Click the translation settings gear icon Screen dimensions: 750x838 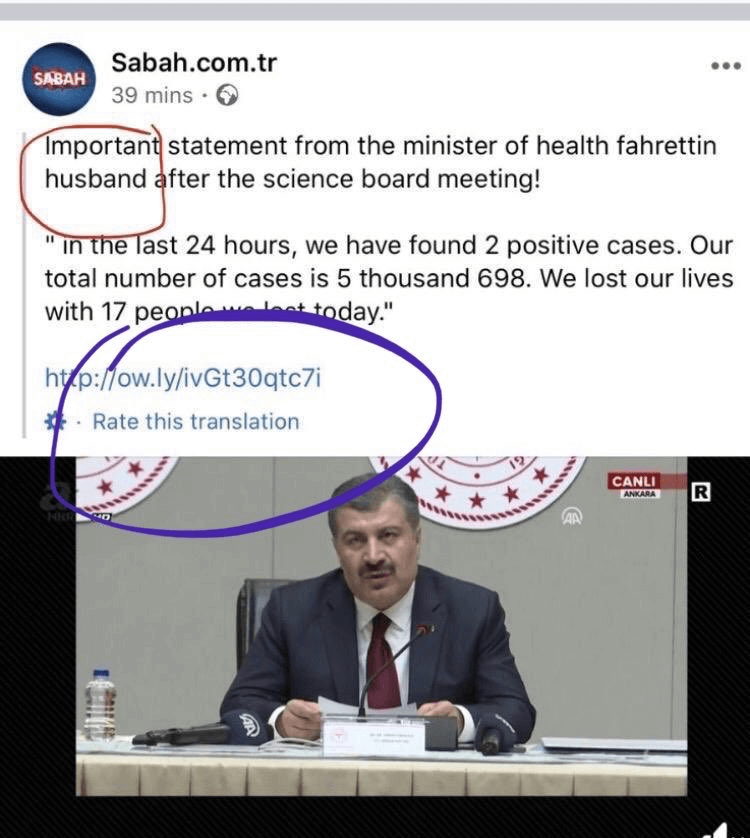[55, 422]
